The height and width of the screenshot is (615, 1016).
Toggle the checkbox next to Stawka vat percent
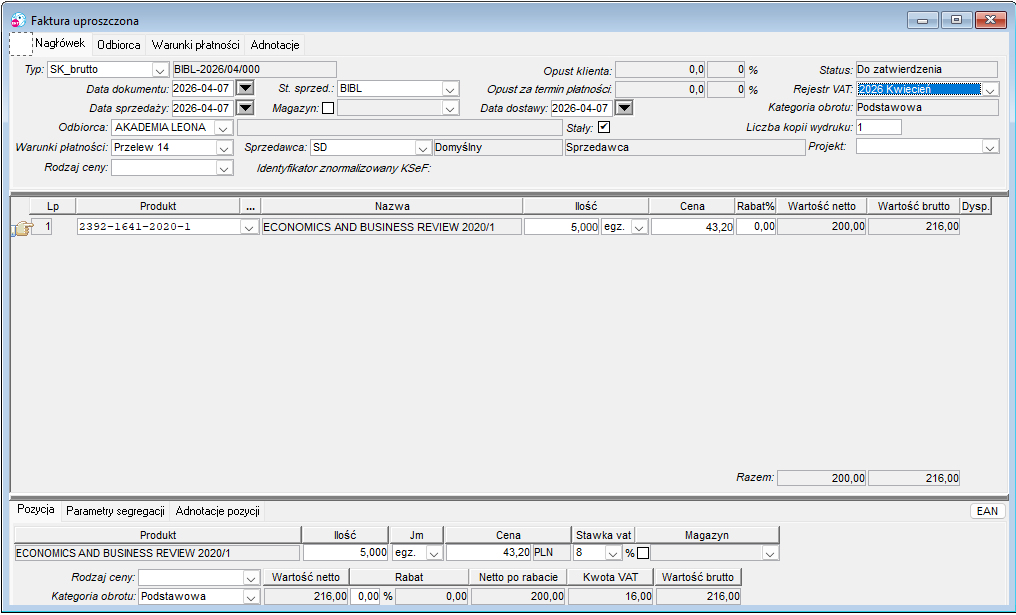coord(643,553)
